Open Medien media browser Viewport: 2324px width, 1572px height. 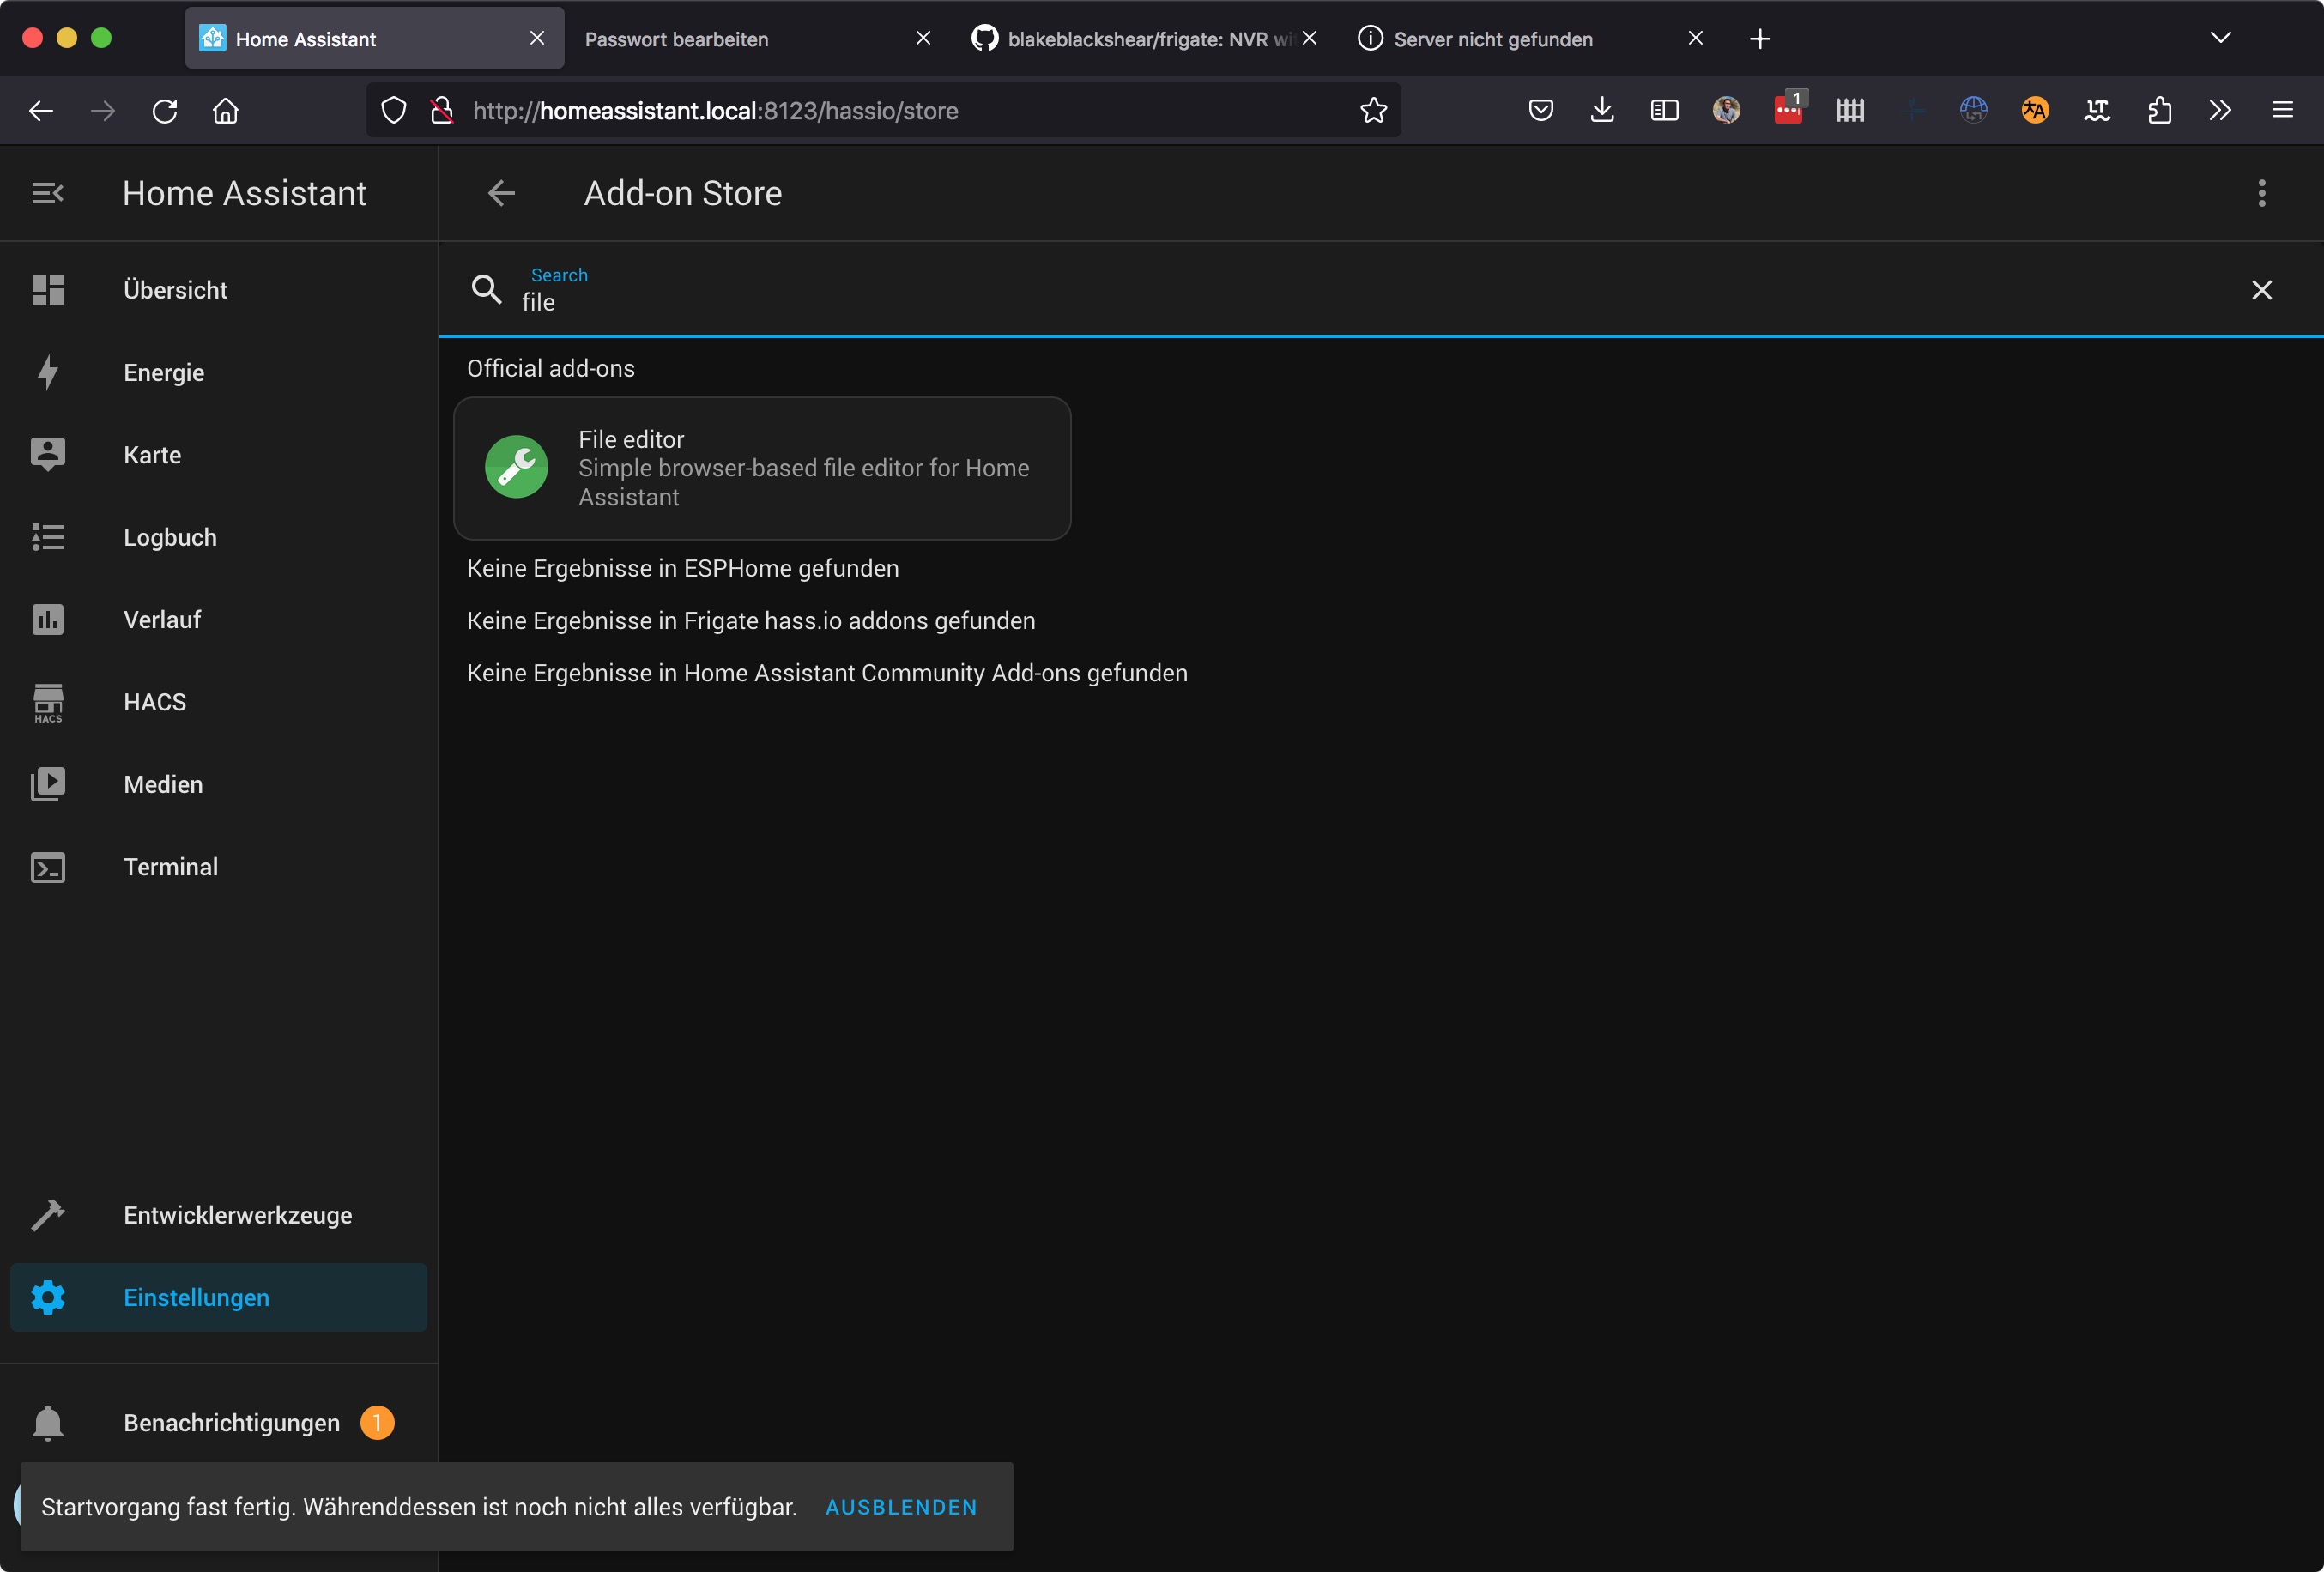[x=163, y=784]
